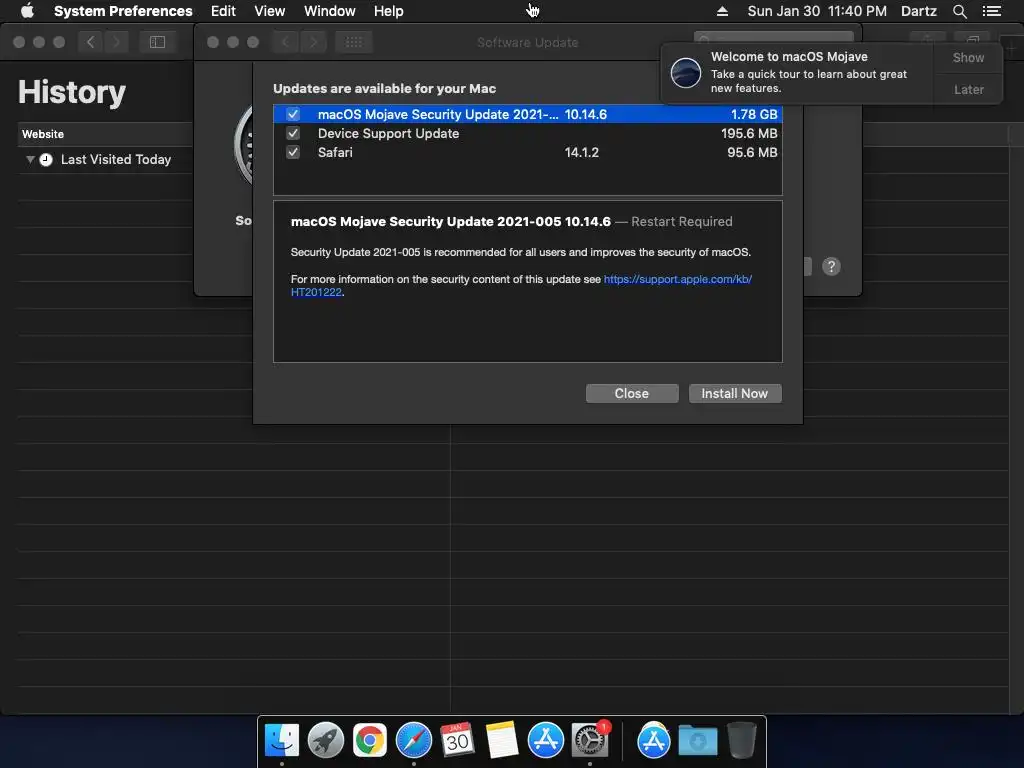Click the eject icon in menu bar

(722, 11)
